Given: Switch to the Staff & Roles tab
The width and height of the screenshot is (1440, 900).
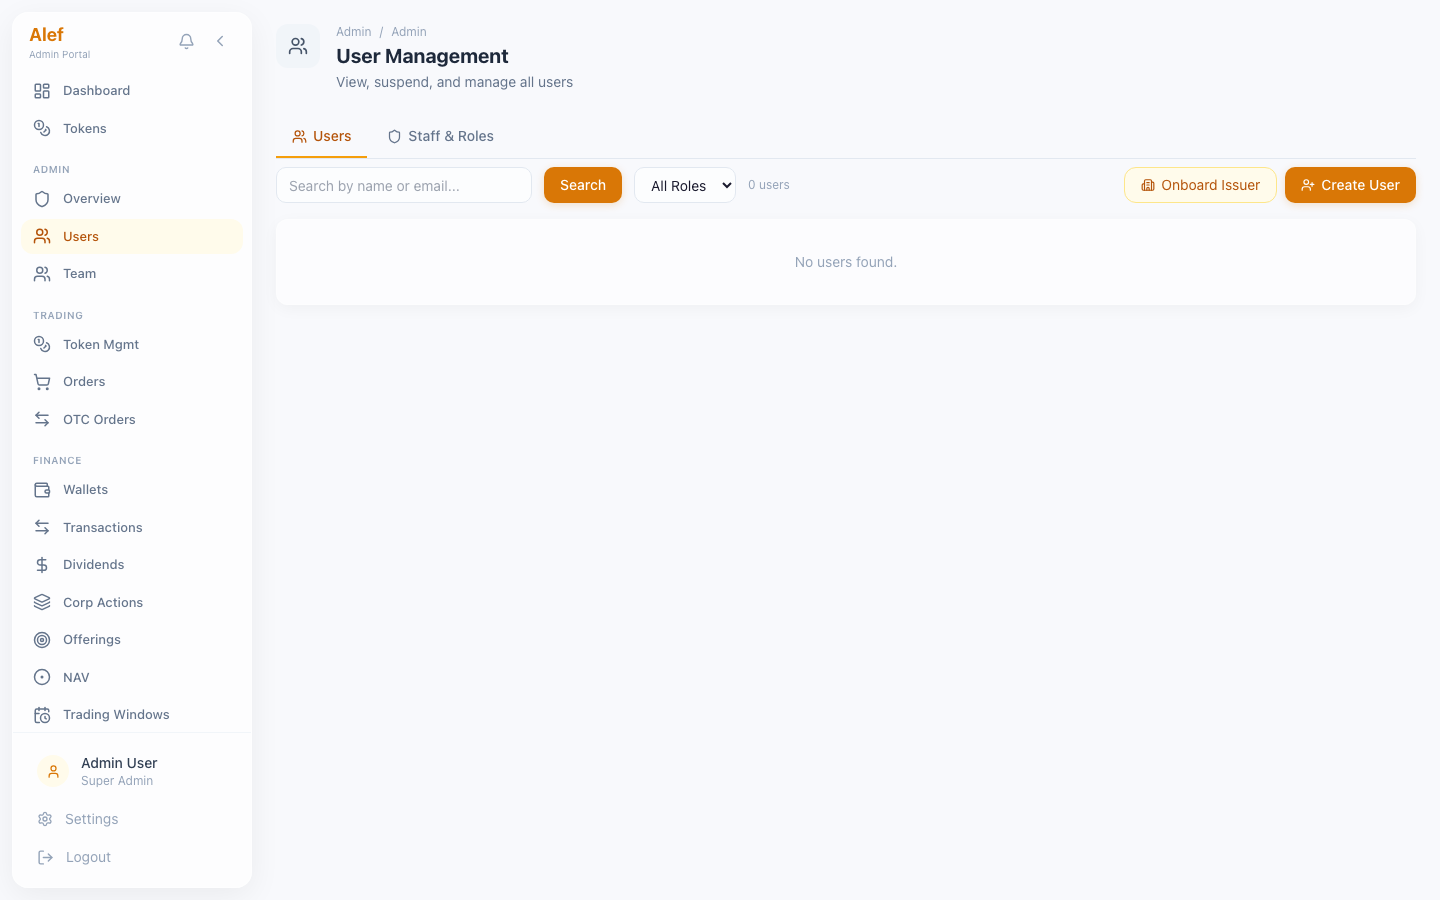Looking at the screenshot, I should point(441,136).
